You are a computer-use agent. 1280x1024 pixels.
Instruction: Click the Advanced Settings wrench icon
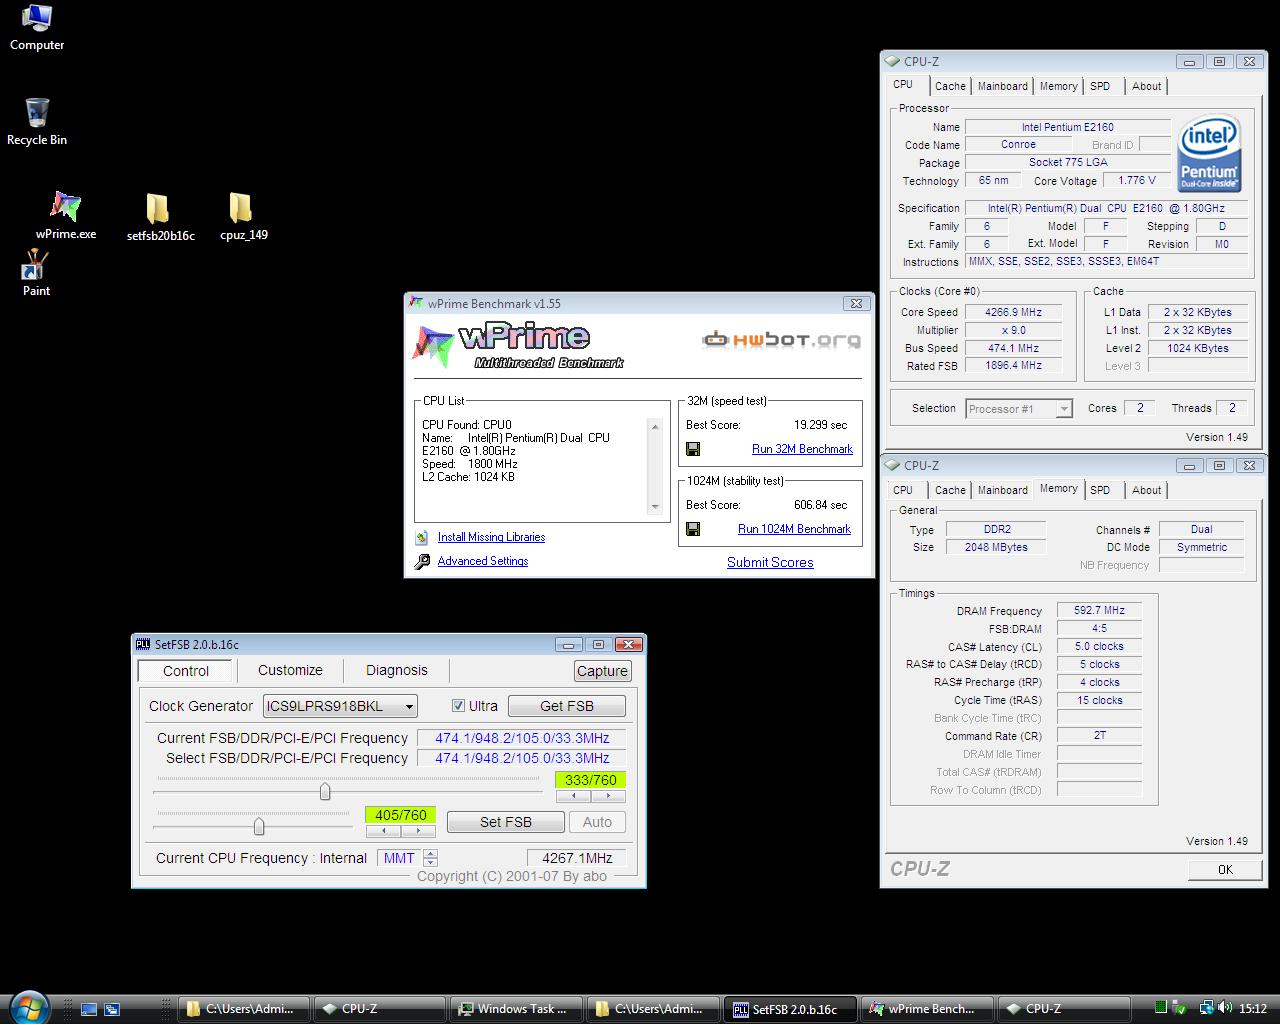(x=422, y=561)
